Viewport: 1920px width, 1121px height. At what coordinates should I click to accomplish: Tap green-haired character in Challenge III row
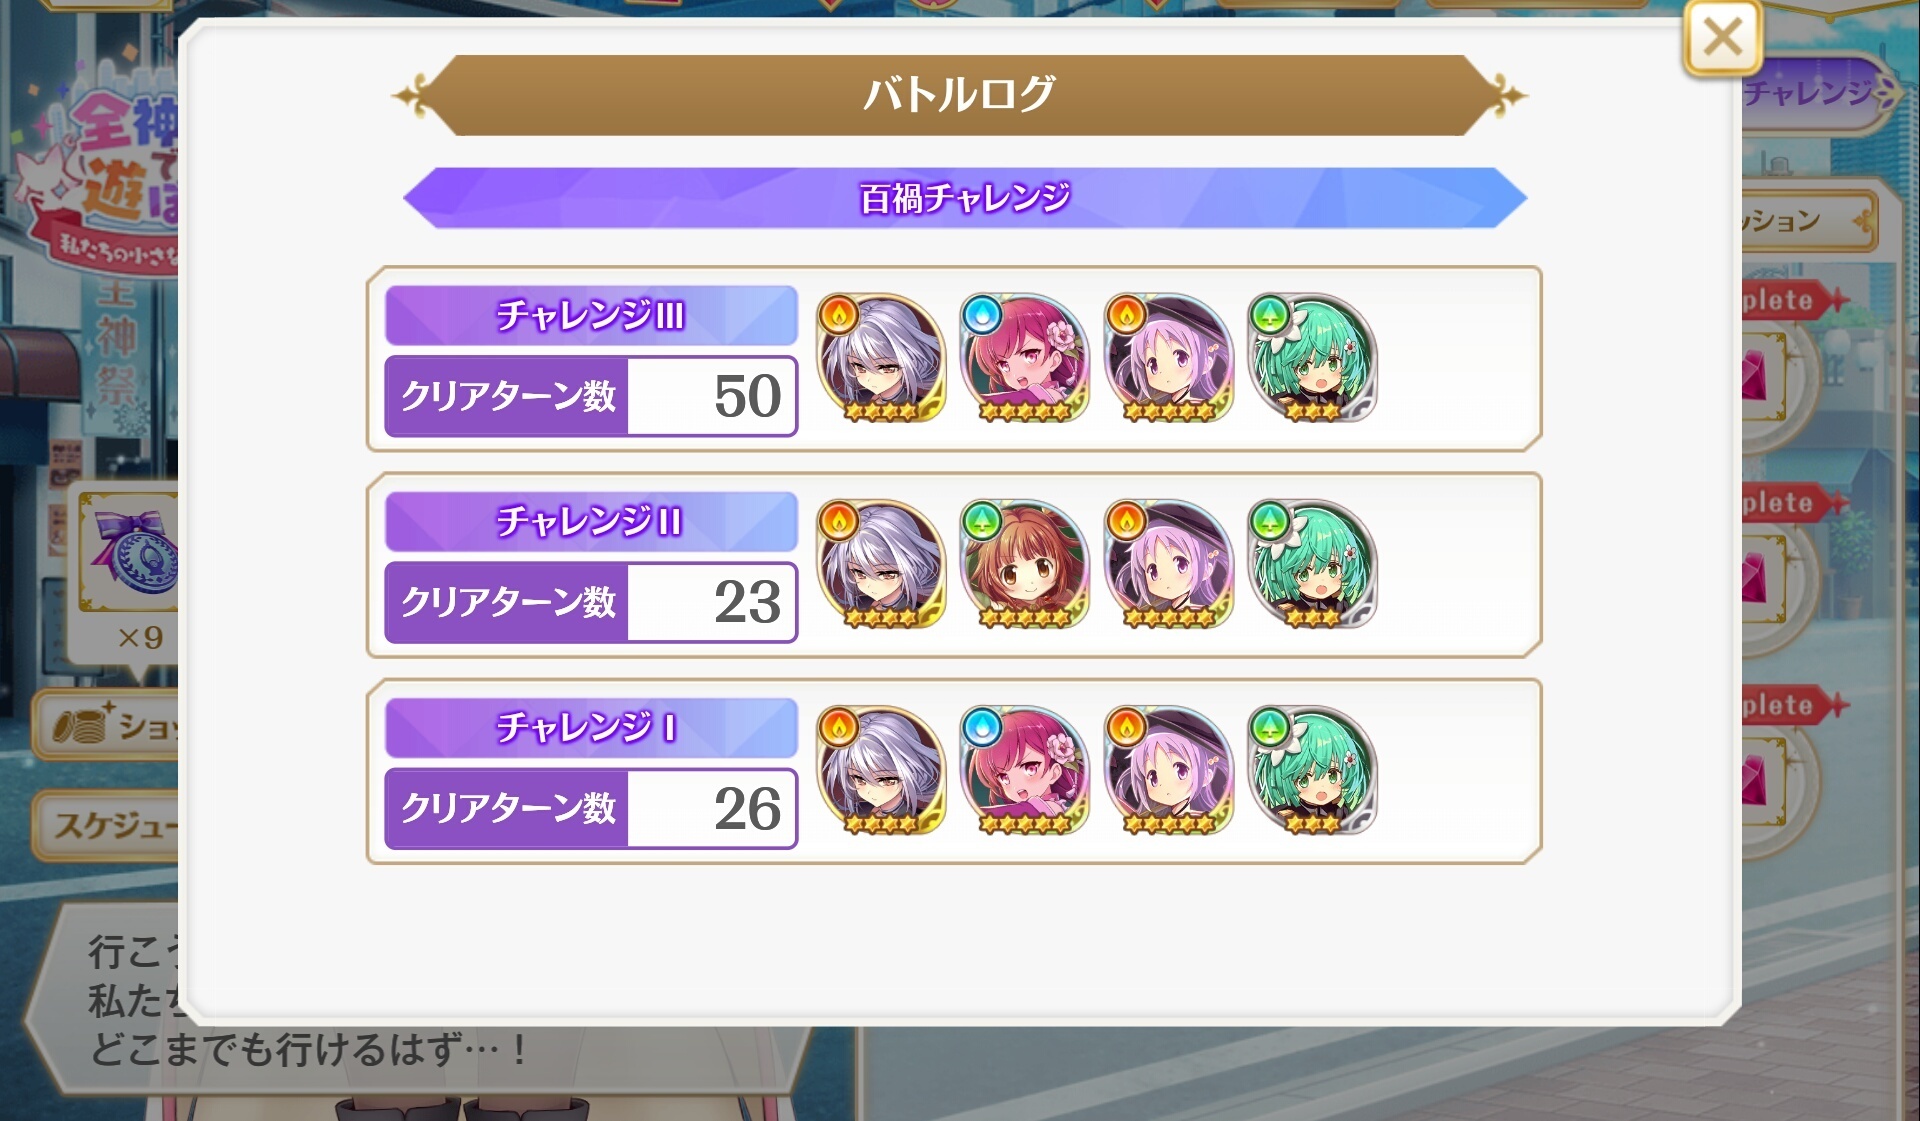pyautogui.click(x=1313, y=357)
